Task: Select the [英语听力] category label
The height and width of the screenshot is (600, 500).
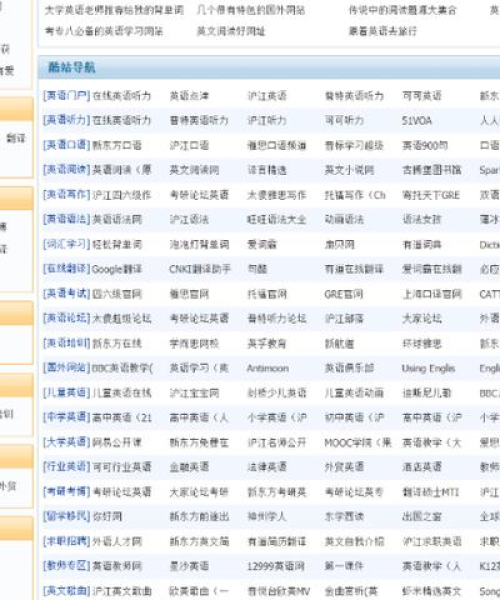Action: click(67, 121)
